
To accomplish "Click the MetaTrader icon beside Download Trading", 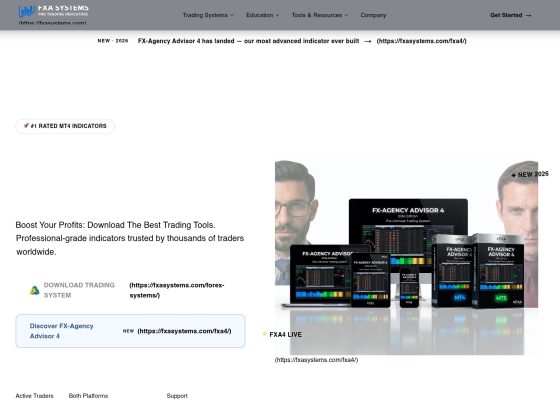I will click(34, 290).
